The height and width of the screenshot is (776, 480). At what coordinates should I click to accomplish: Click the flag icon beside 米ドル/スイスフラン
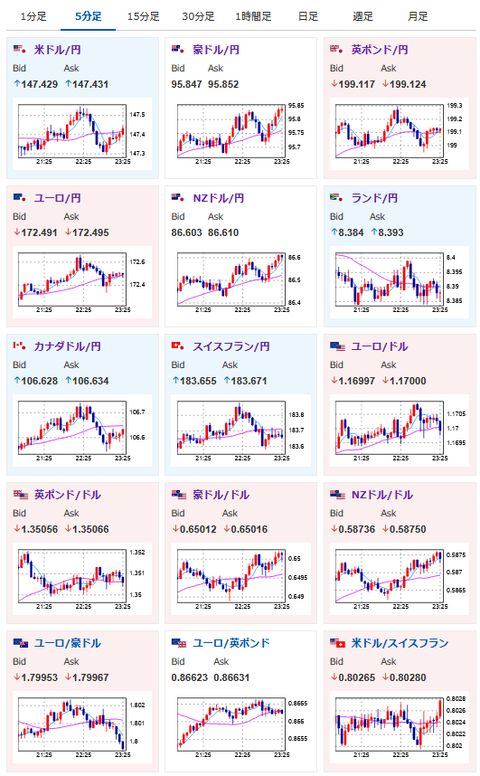coord(338,643)
